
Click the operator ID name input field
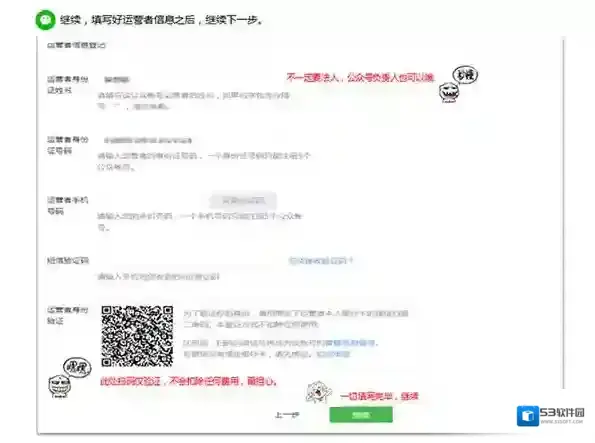coord(190,80)
